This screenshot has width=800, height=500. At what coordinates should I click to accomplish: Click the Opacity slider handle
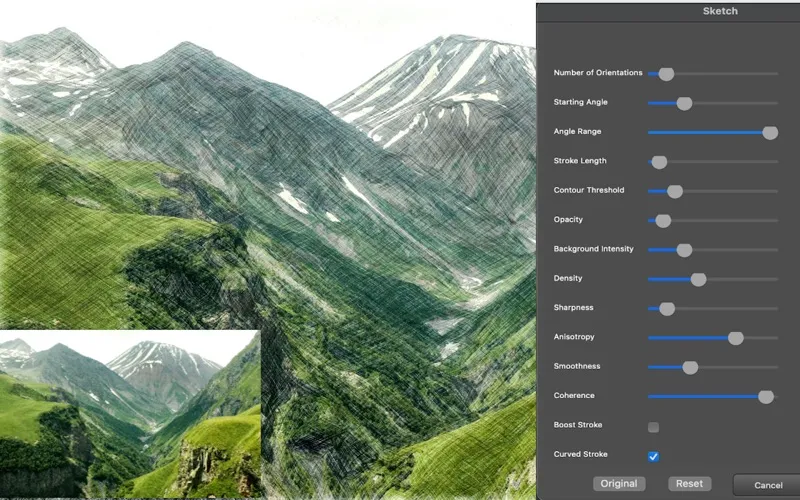click(x=663, y=221)
